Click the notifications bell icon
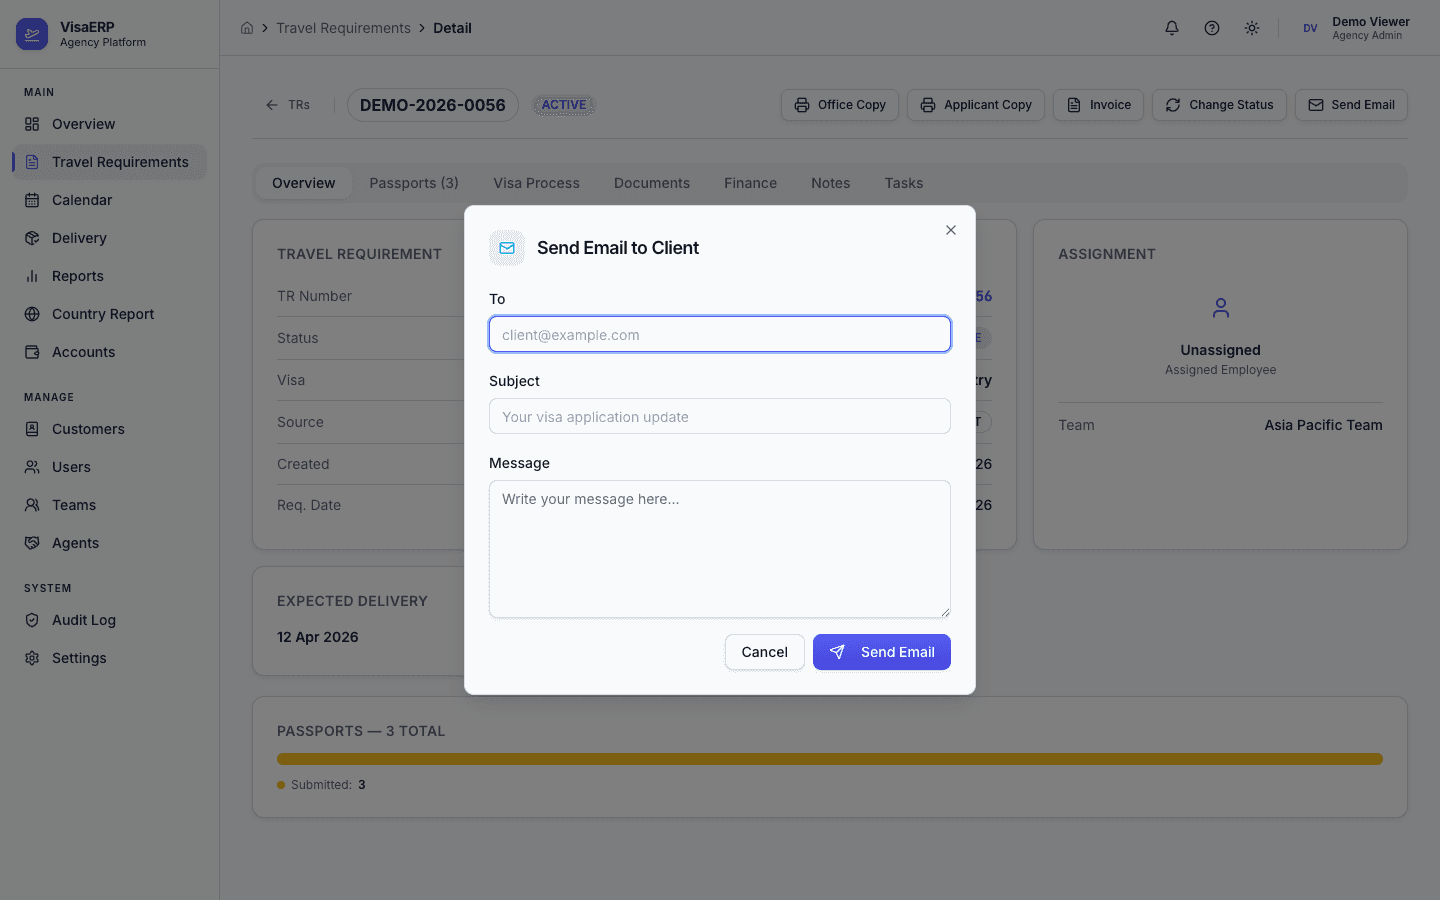Viewport: 1440px width, 900px height. pyautogui.click(x=1172, y=28)
